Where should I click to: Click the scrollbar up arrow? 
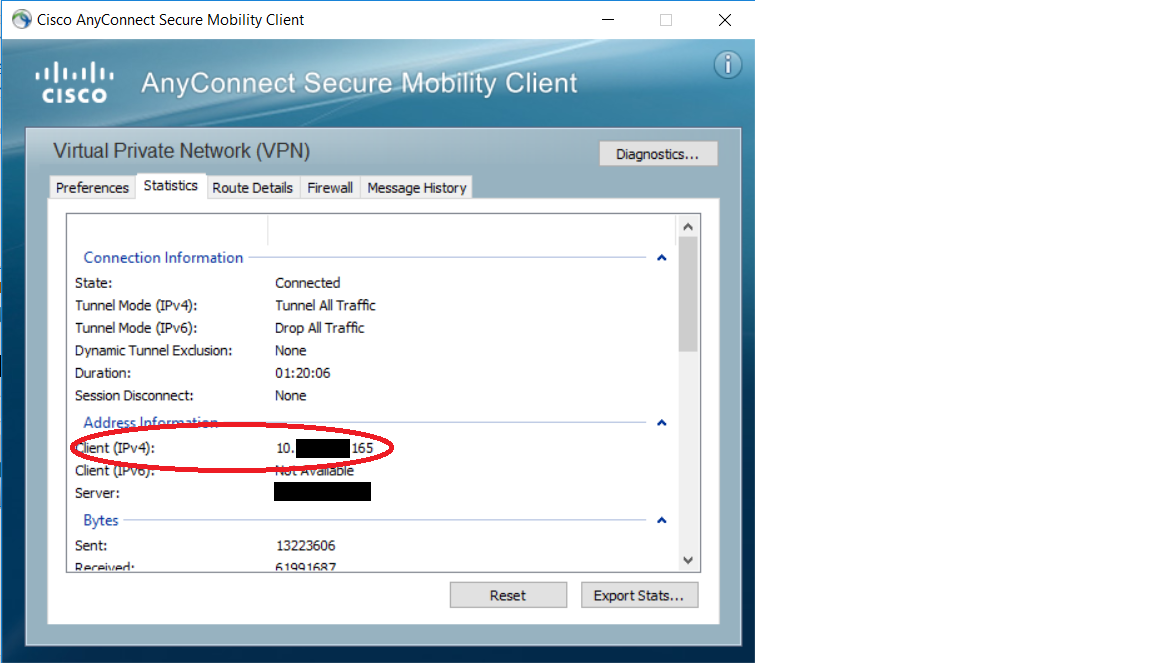687,227
